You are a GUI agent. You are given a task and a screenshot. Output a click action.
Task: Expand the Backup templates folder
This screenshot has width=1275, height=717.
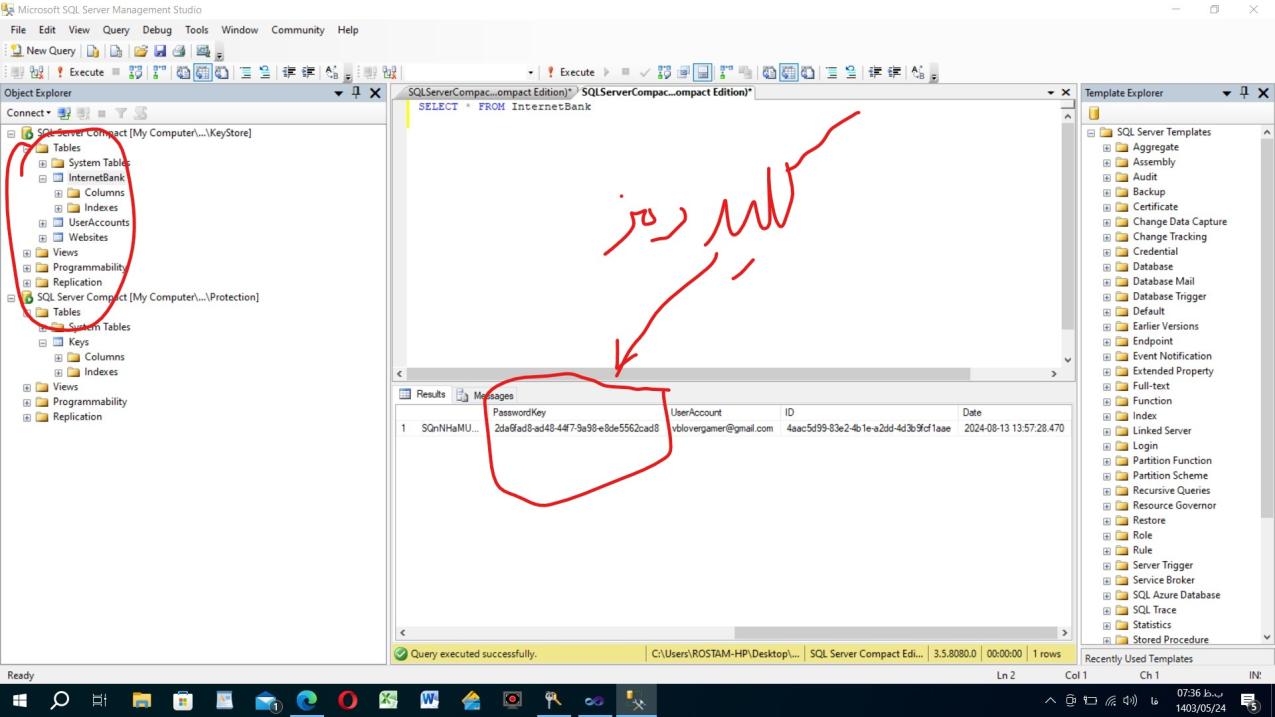(x=1107, y=192)
